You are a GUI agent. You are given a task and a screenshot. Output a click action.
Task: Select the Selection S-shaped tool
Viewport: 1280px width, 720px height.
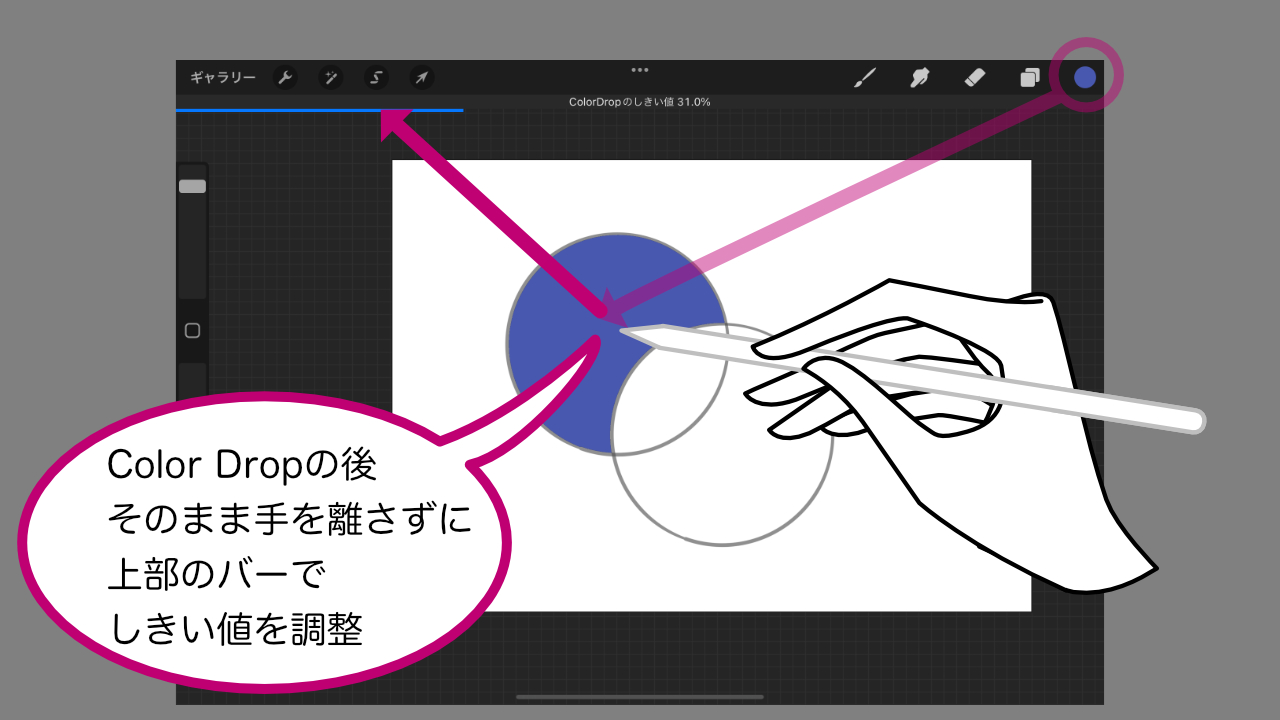tap(376, 78)
